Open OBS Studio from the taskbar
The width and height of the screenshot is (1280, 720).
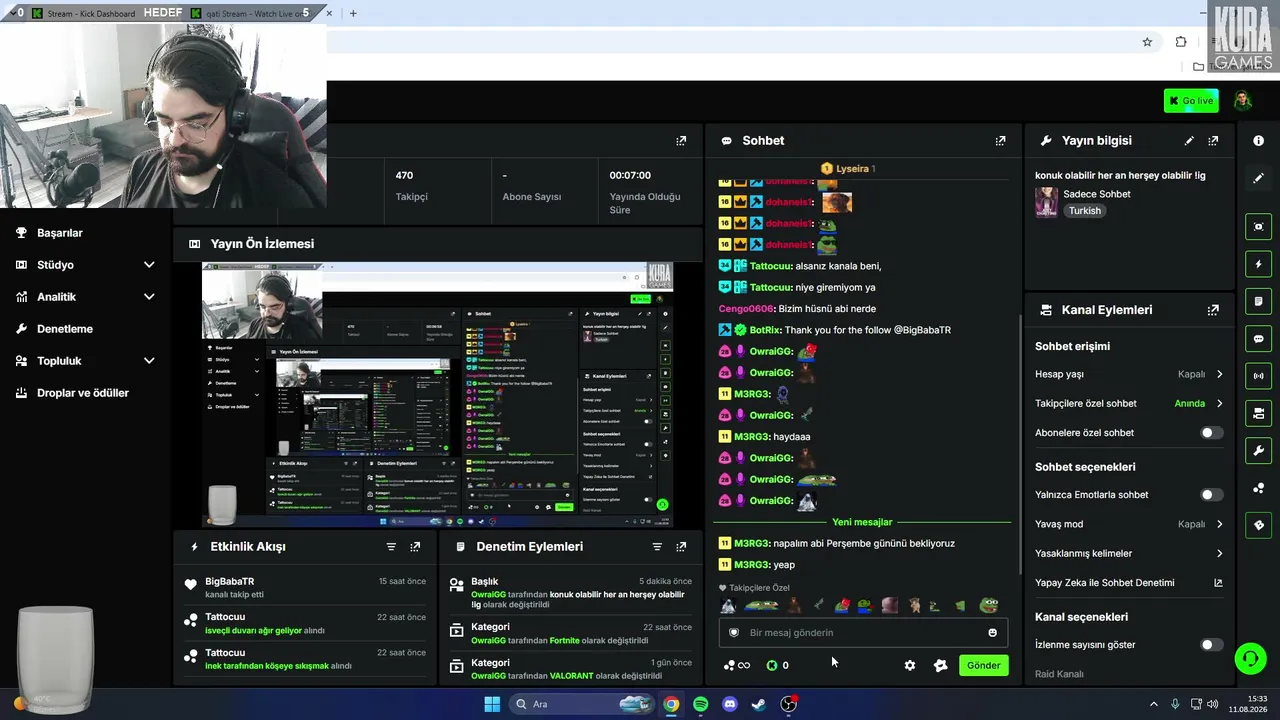788,704
